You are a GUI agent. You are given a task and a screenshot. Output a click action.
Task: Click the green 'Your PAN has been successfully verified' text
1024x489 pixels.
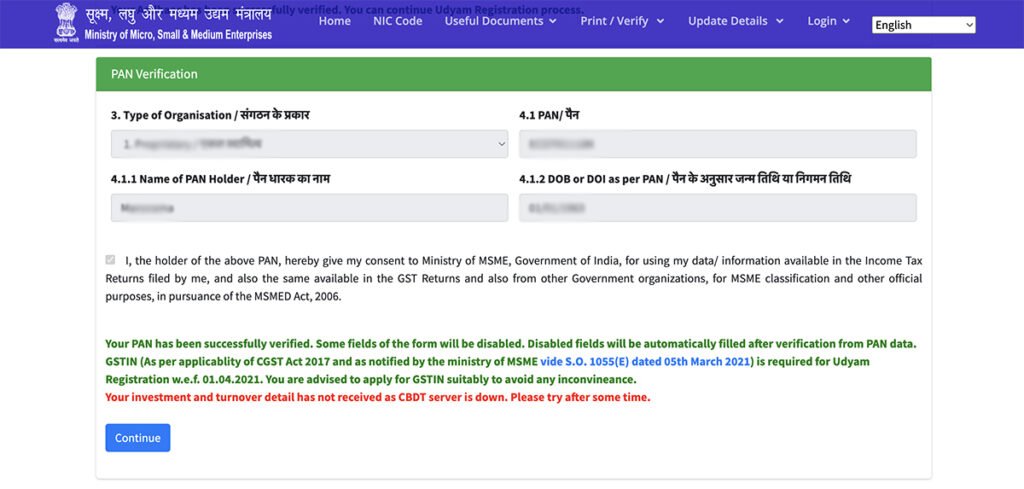pyautogui.click(x=208, y=343)
